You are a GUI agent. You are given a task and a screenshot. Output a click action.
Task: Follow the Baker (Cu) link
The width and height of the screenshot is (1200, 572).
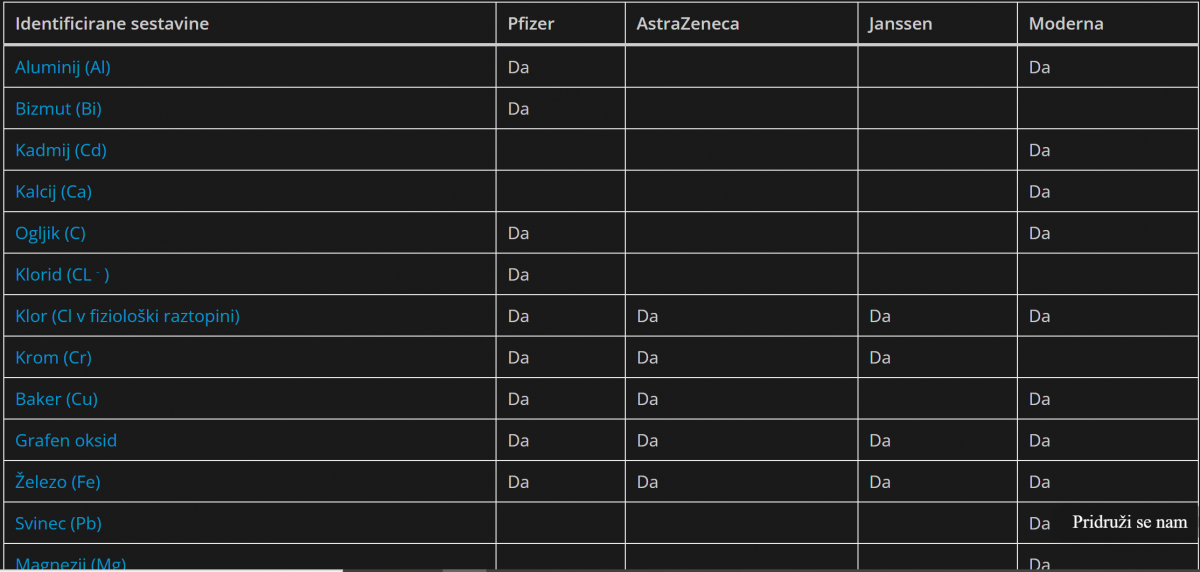tap(56, 399)
